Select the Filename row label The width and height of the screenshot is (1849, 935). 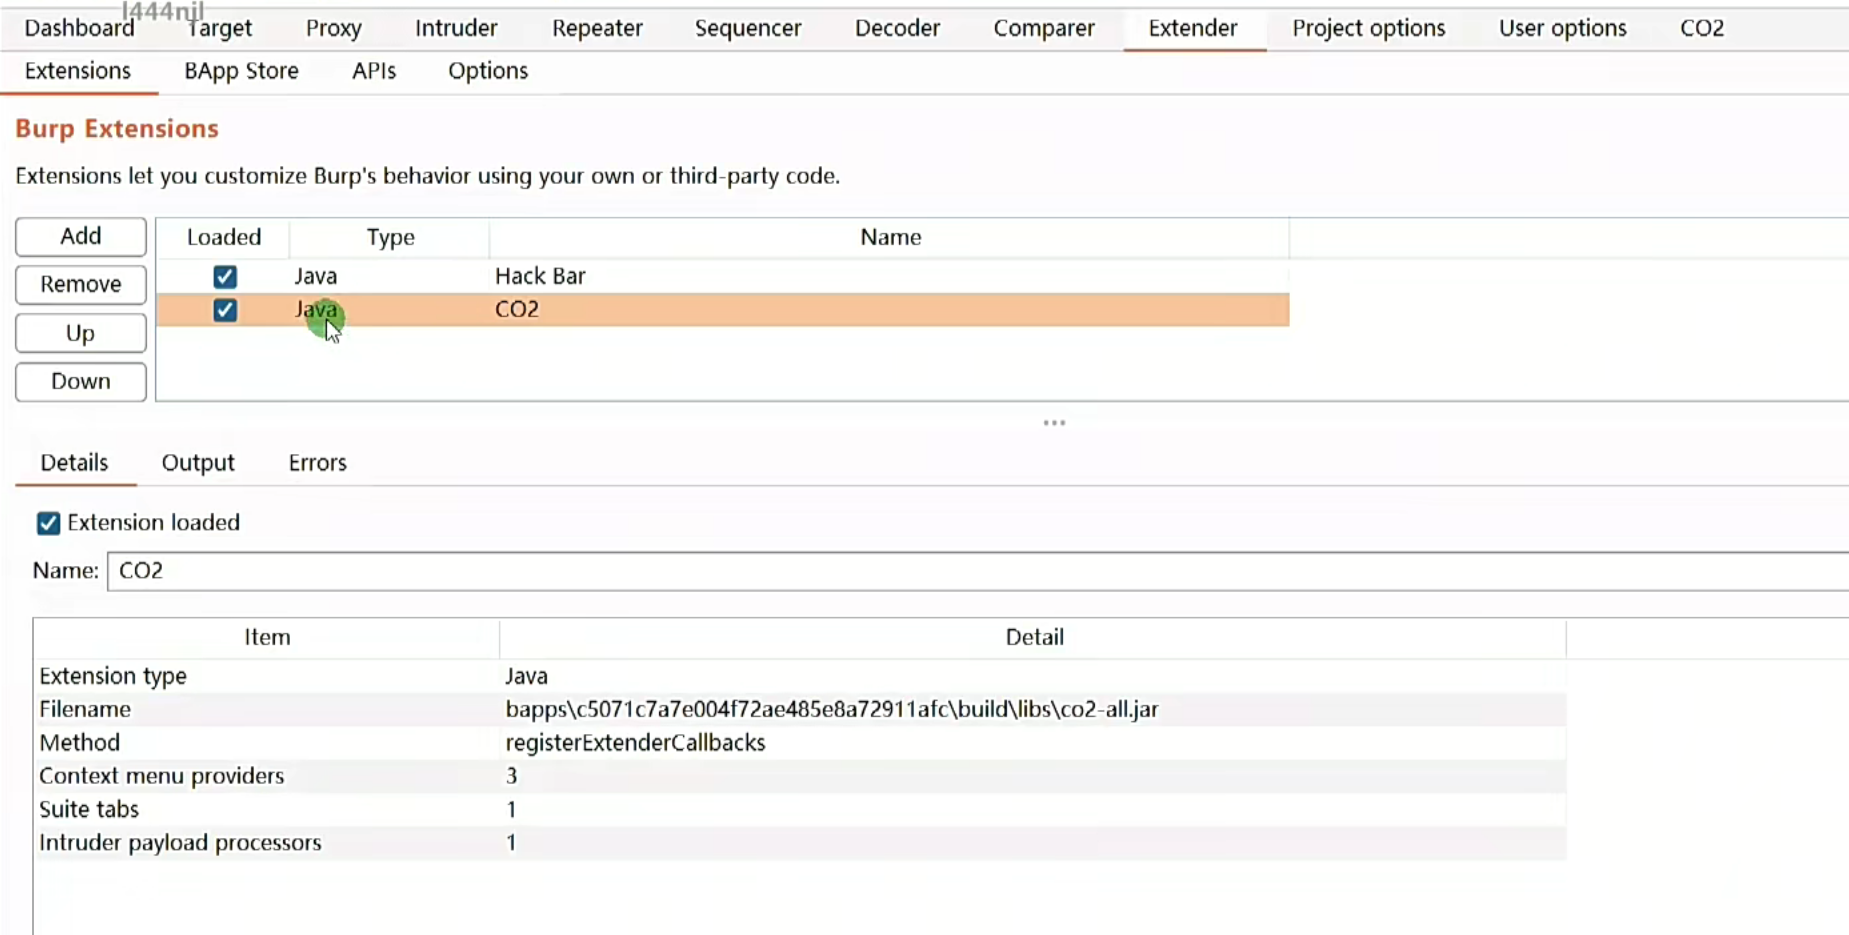coord(85,709)
